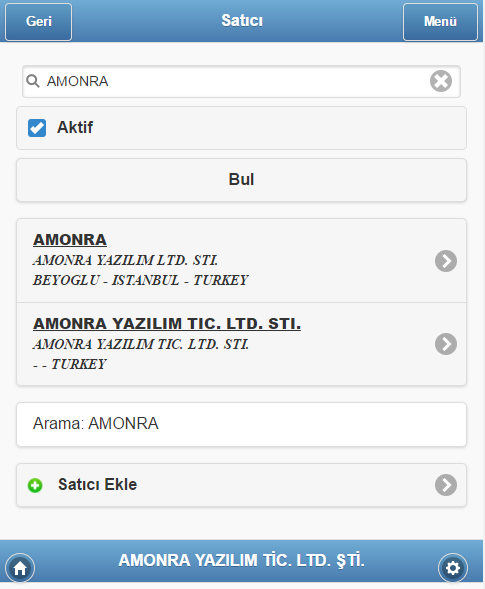Screen dimensions: 485x589
Task: Select AMONRA YAZILIM TIC. LTD. STI. link
Action: [x=167, y=323]
